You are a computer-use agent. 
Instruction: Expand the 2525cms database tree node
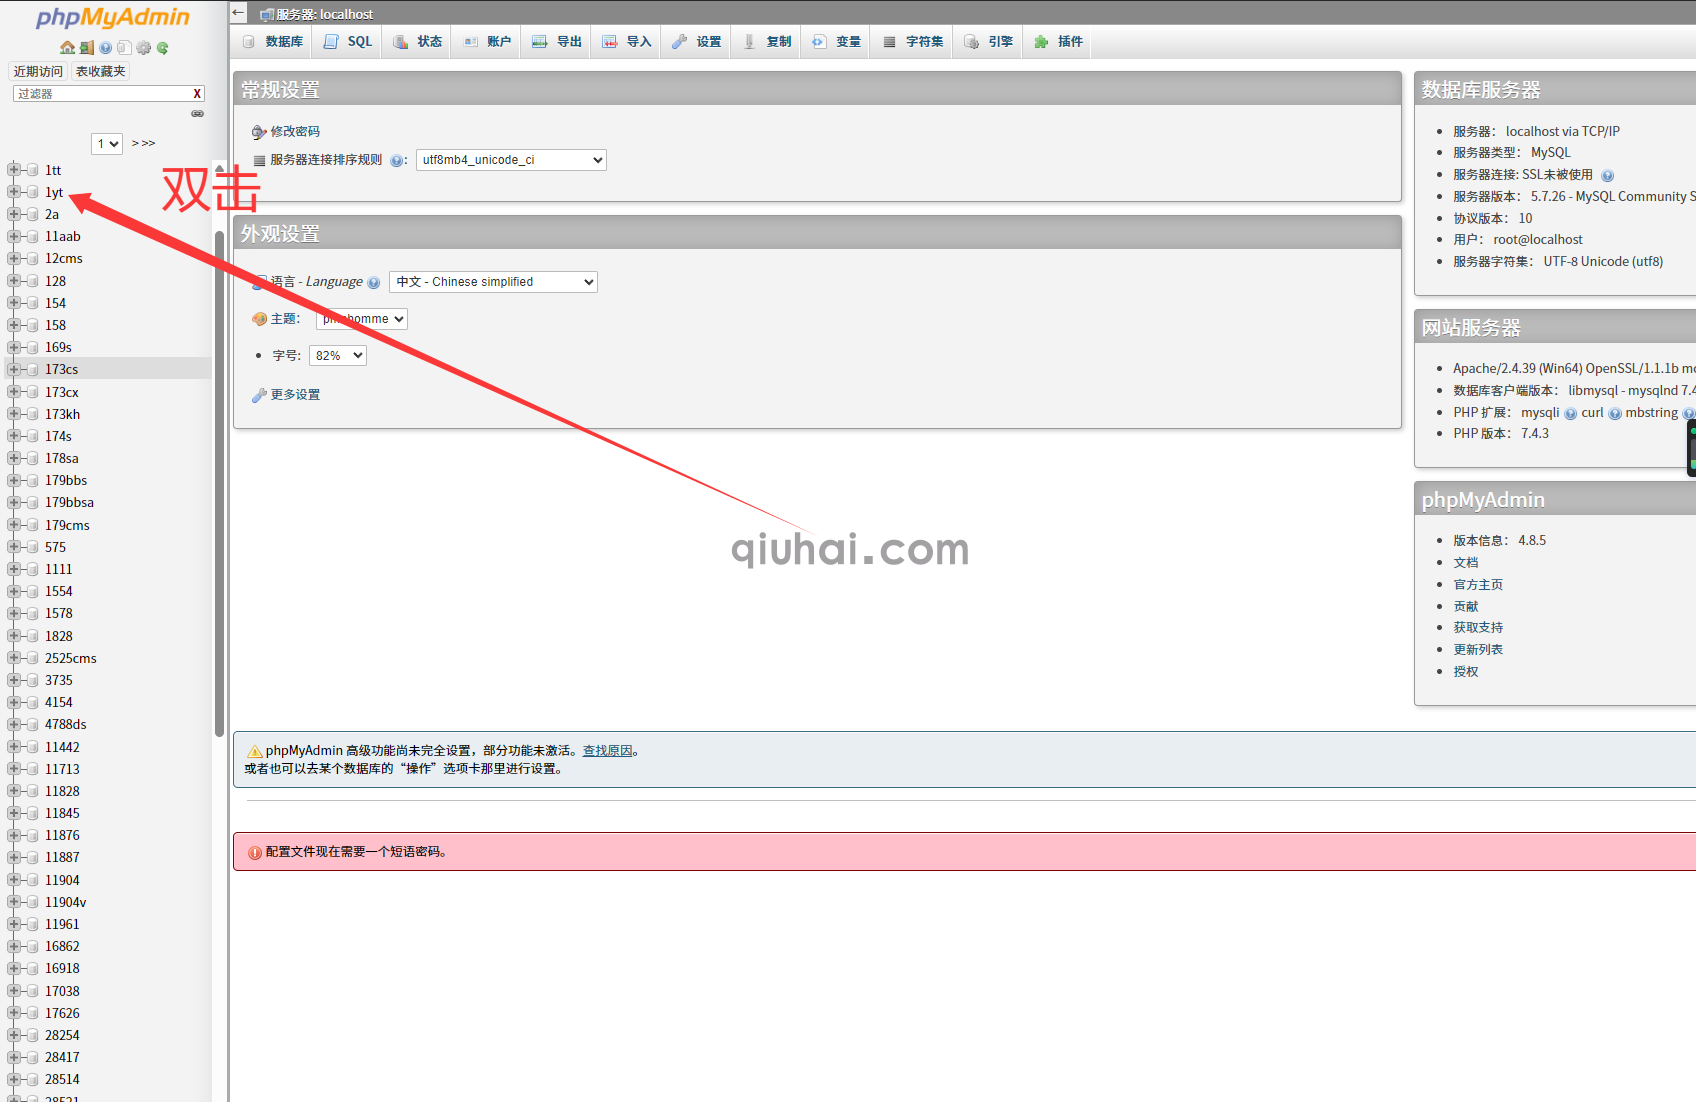[x=14, y=658]
